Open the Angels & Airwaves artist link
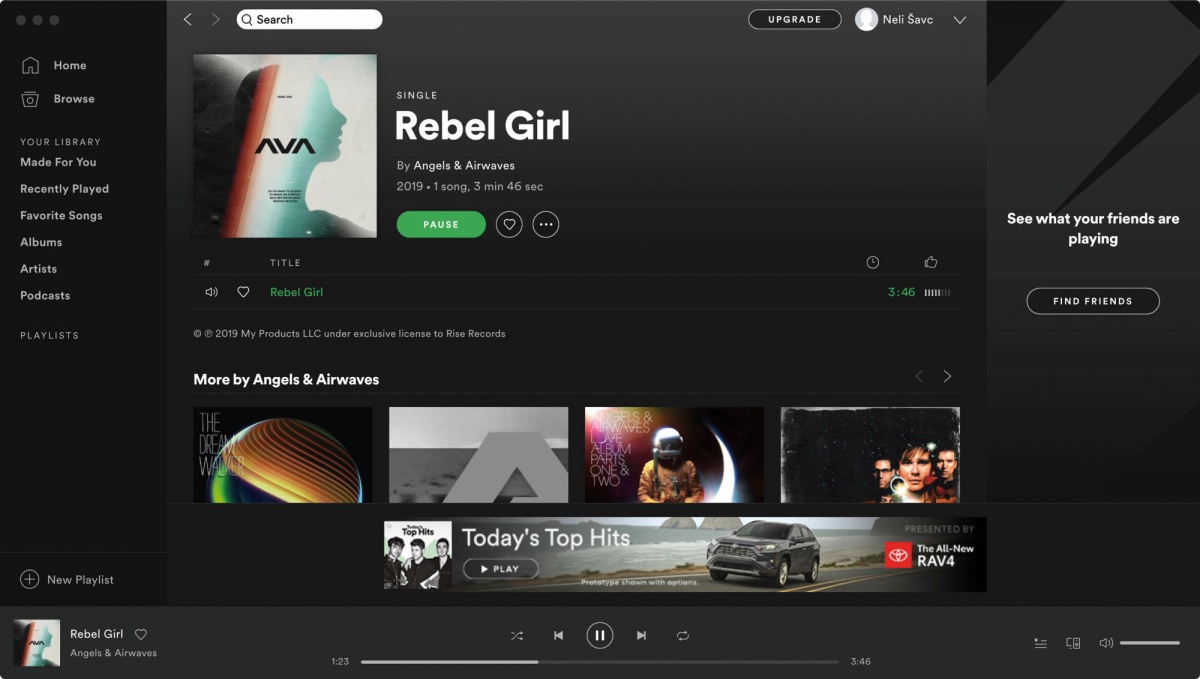 click(x=464, y=165)
